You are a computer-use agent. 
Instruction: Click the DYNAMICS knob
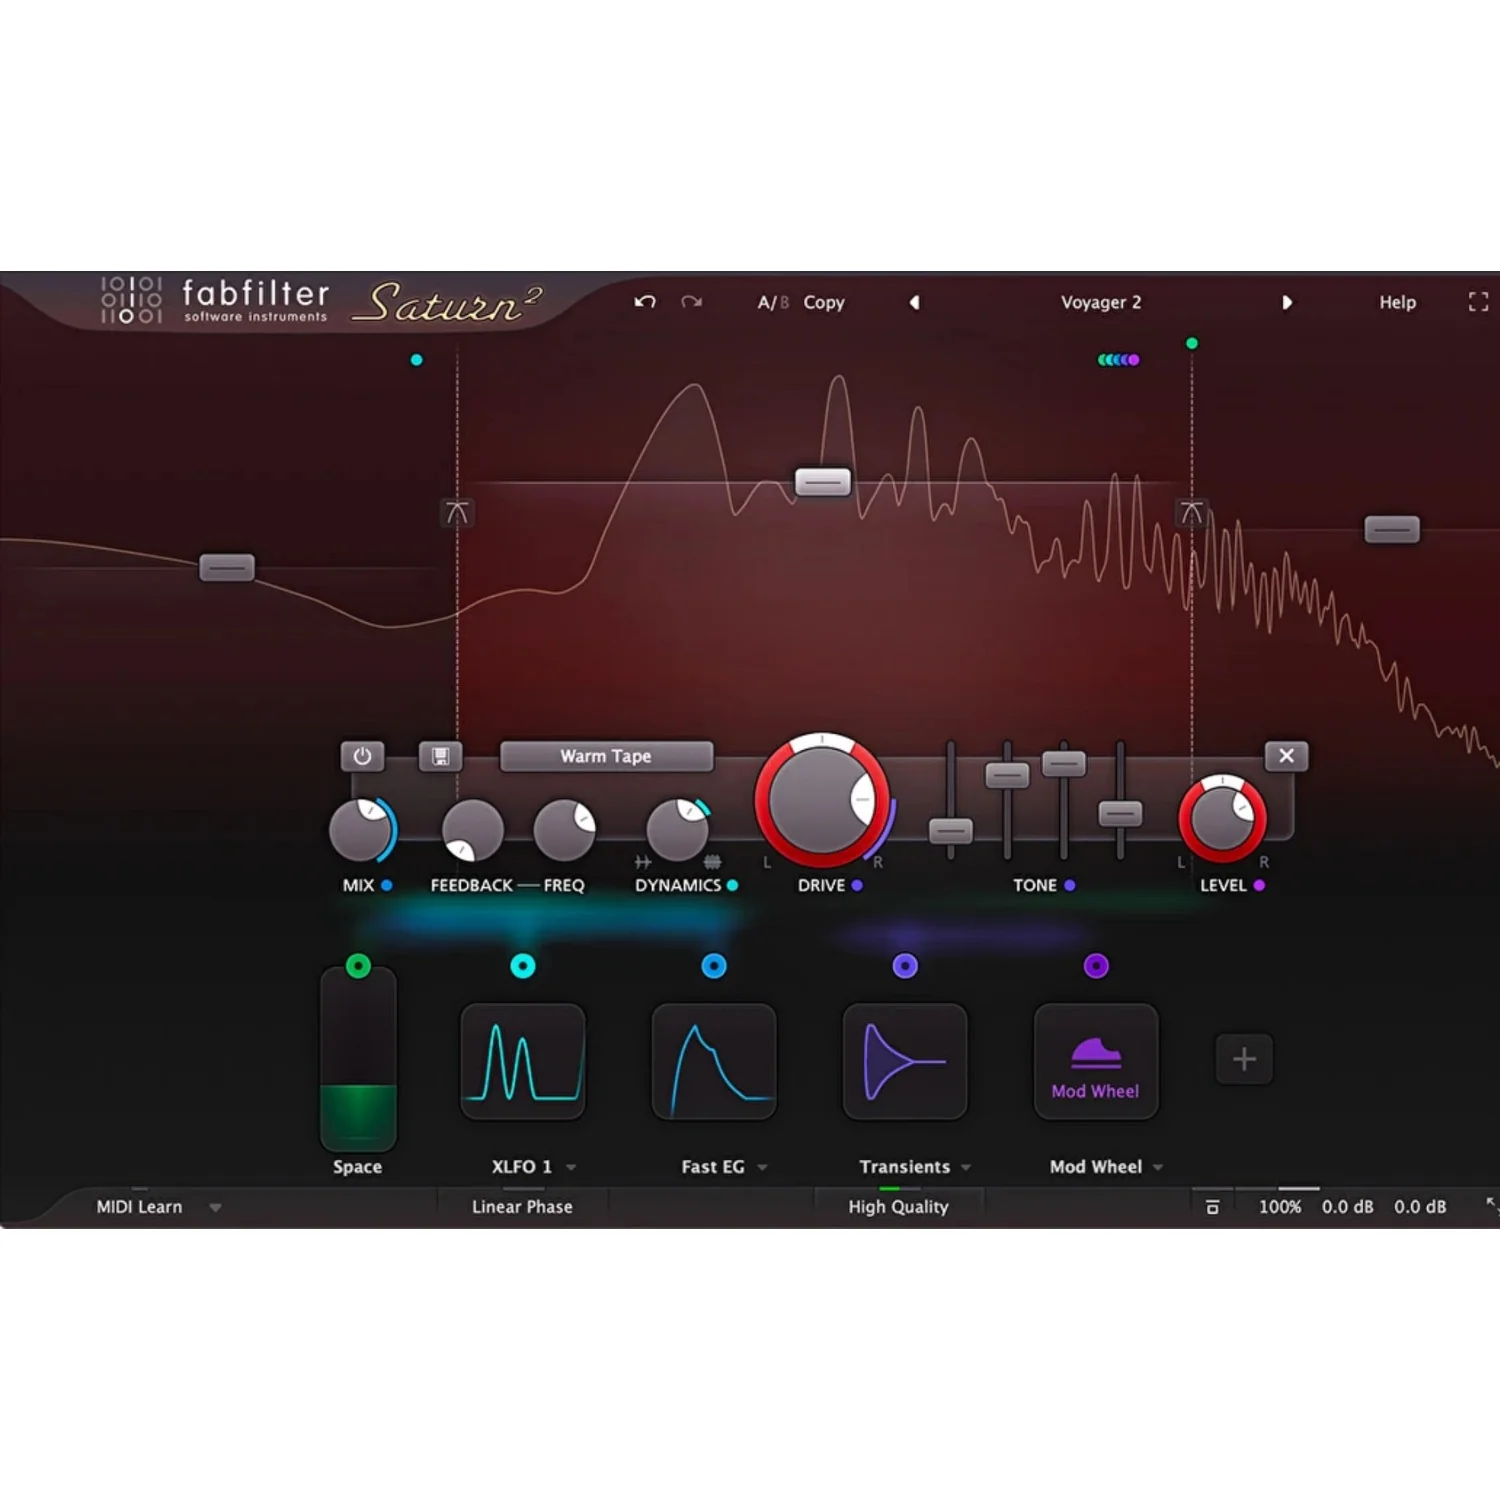click(x=678, y=829)
